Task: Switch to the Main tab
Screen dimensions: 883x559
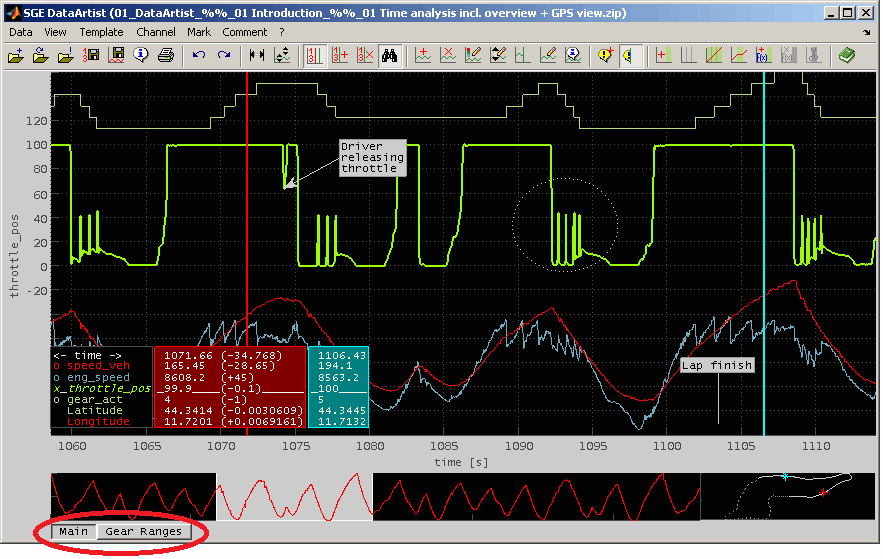Action: pyautogui.click(x=74, y=531)
